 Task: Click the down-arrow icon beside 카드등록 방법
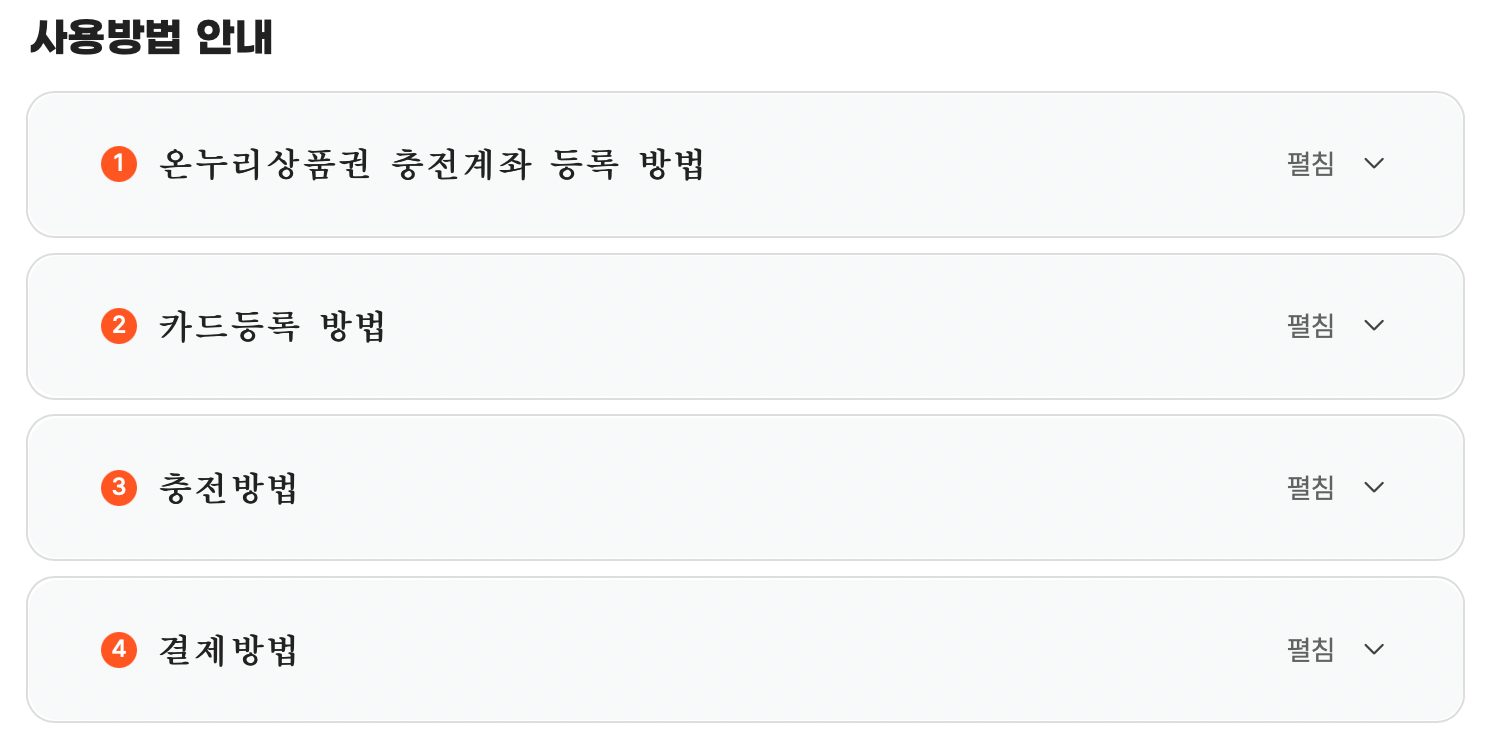click(x=1374, y=325)
